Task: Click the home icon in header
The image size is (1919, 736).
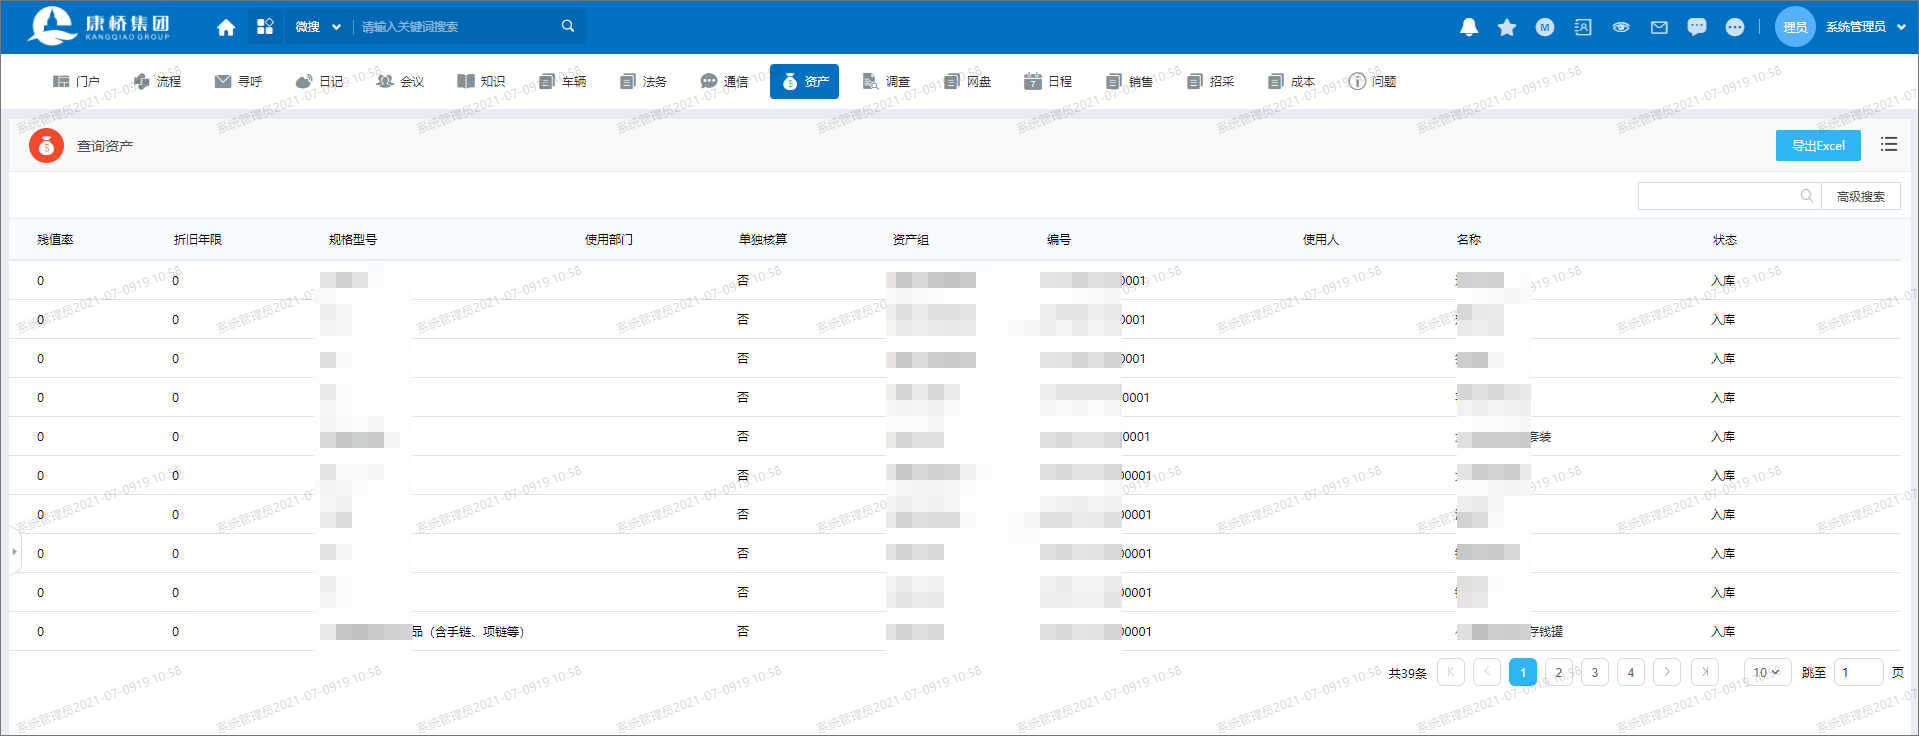Action: tap(226, 27)
